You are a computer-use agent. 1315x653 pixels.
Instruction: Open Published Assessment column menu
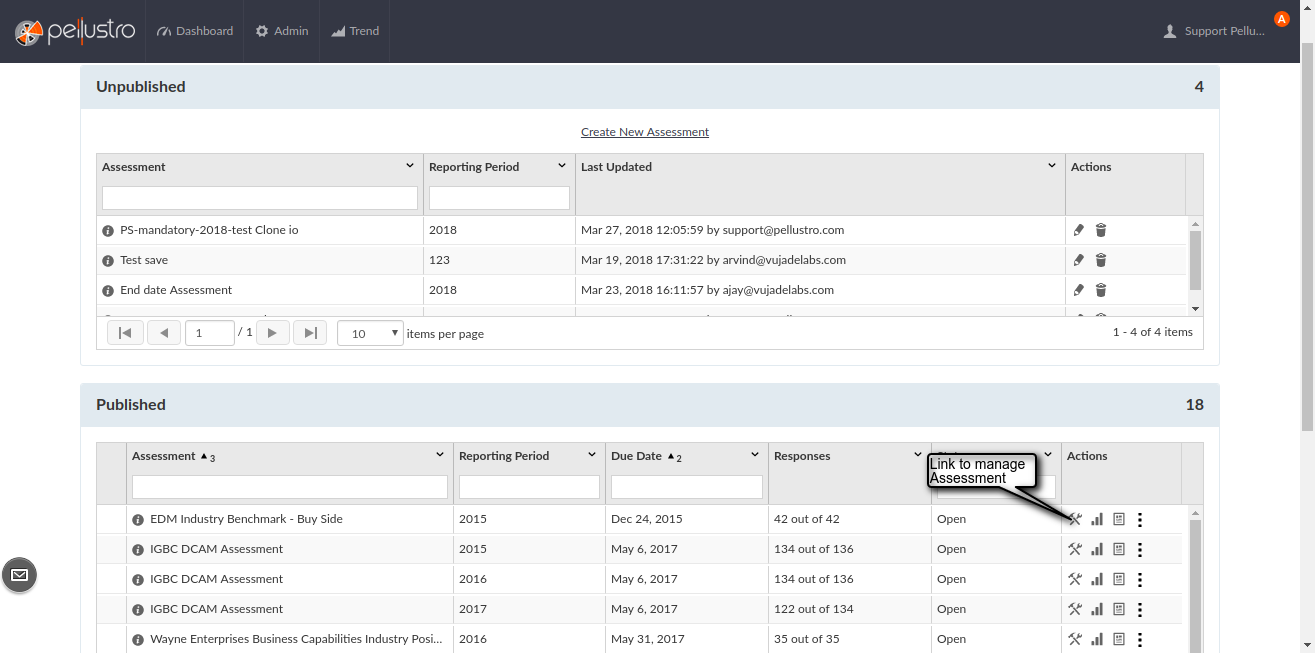coord(440,455)
